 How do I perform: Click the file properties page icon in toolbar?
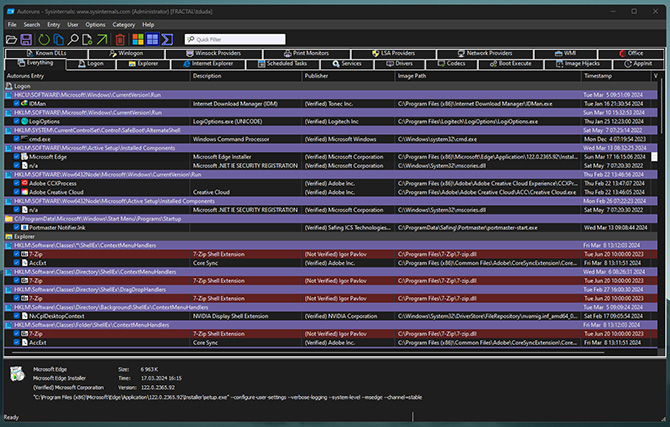coord(87,40)
